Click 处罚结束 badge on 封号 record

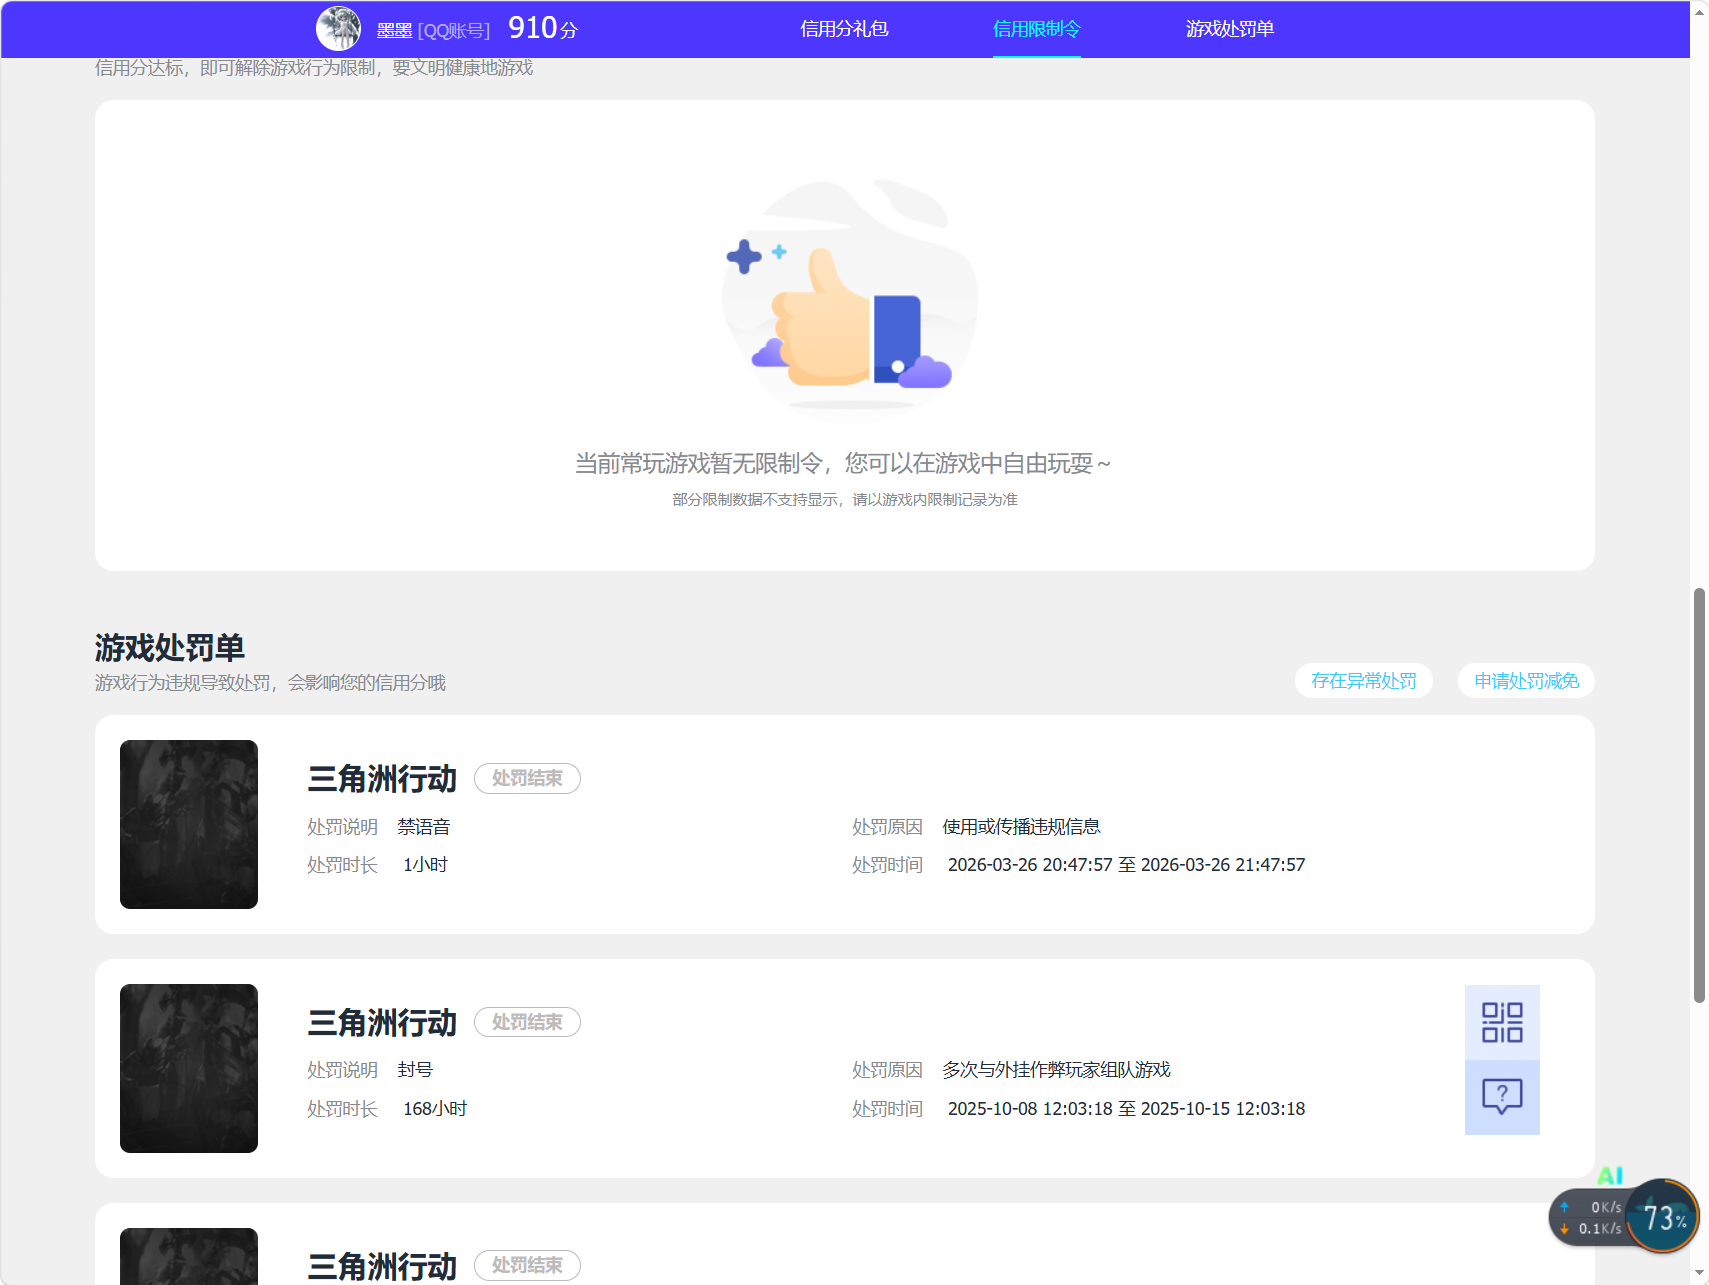tap(527, 1022)
